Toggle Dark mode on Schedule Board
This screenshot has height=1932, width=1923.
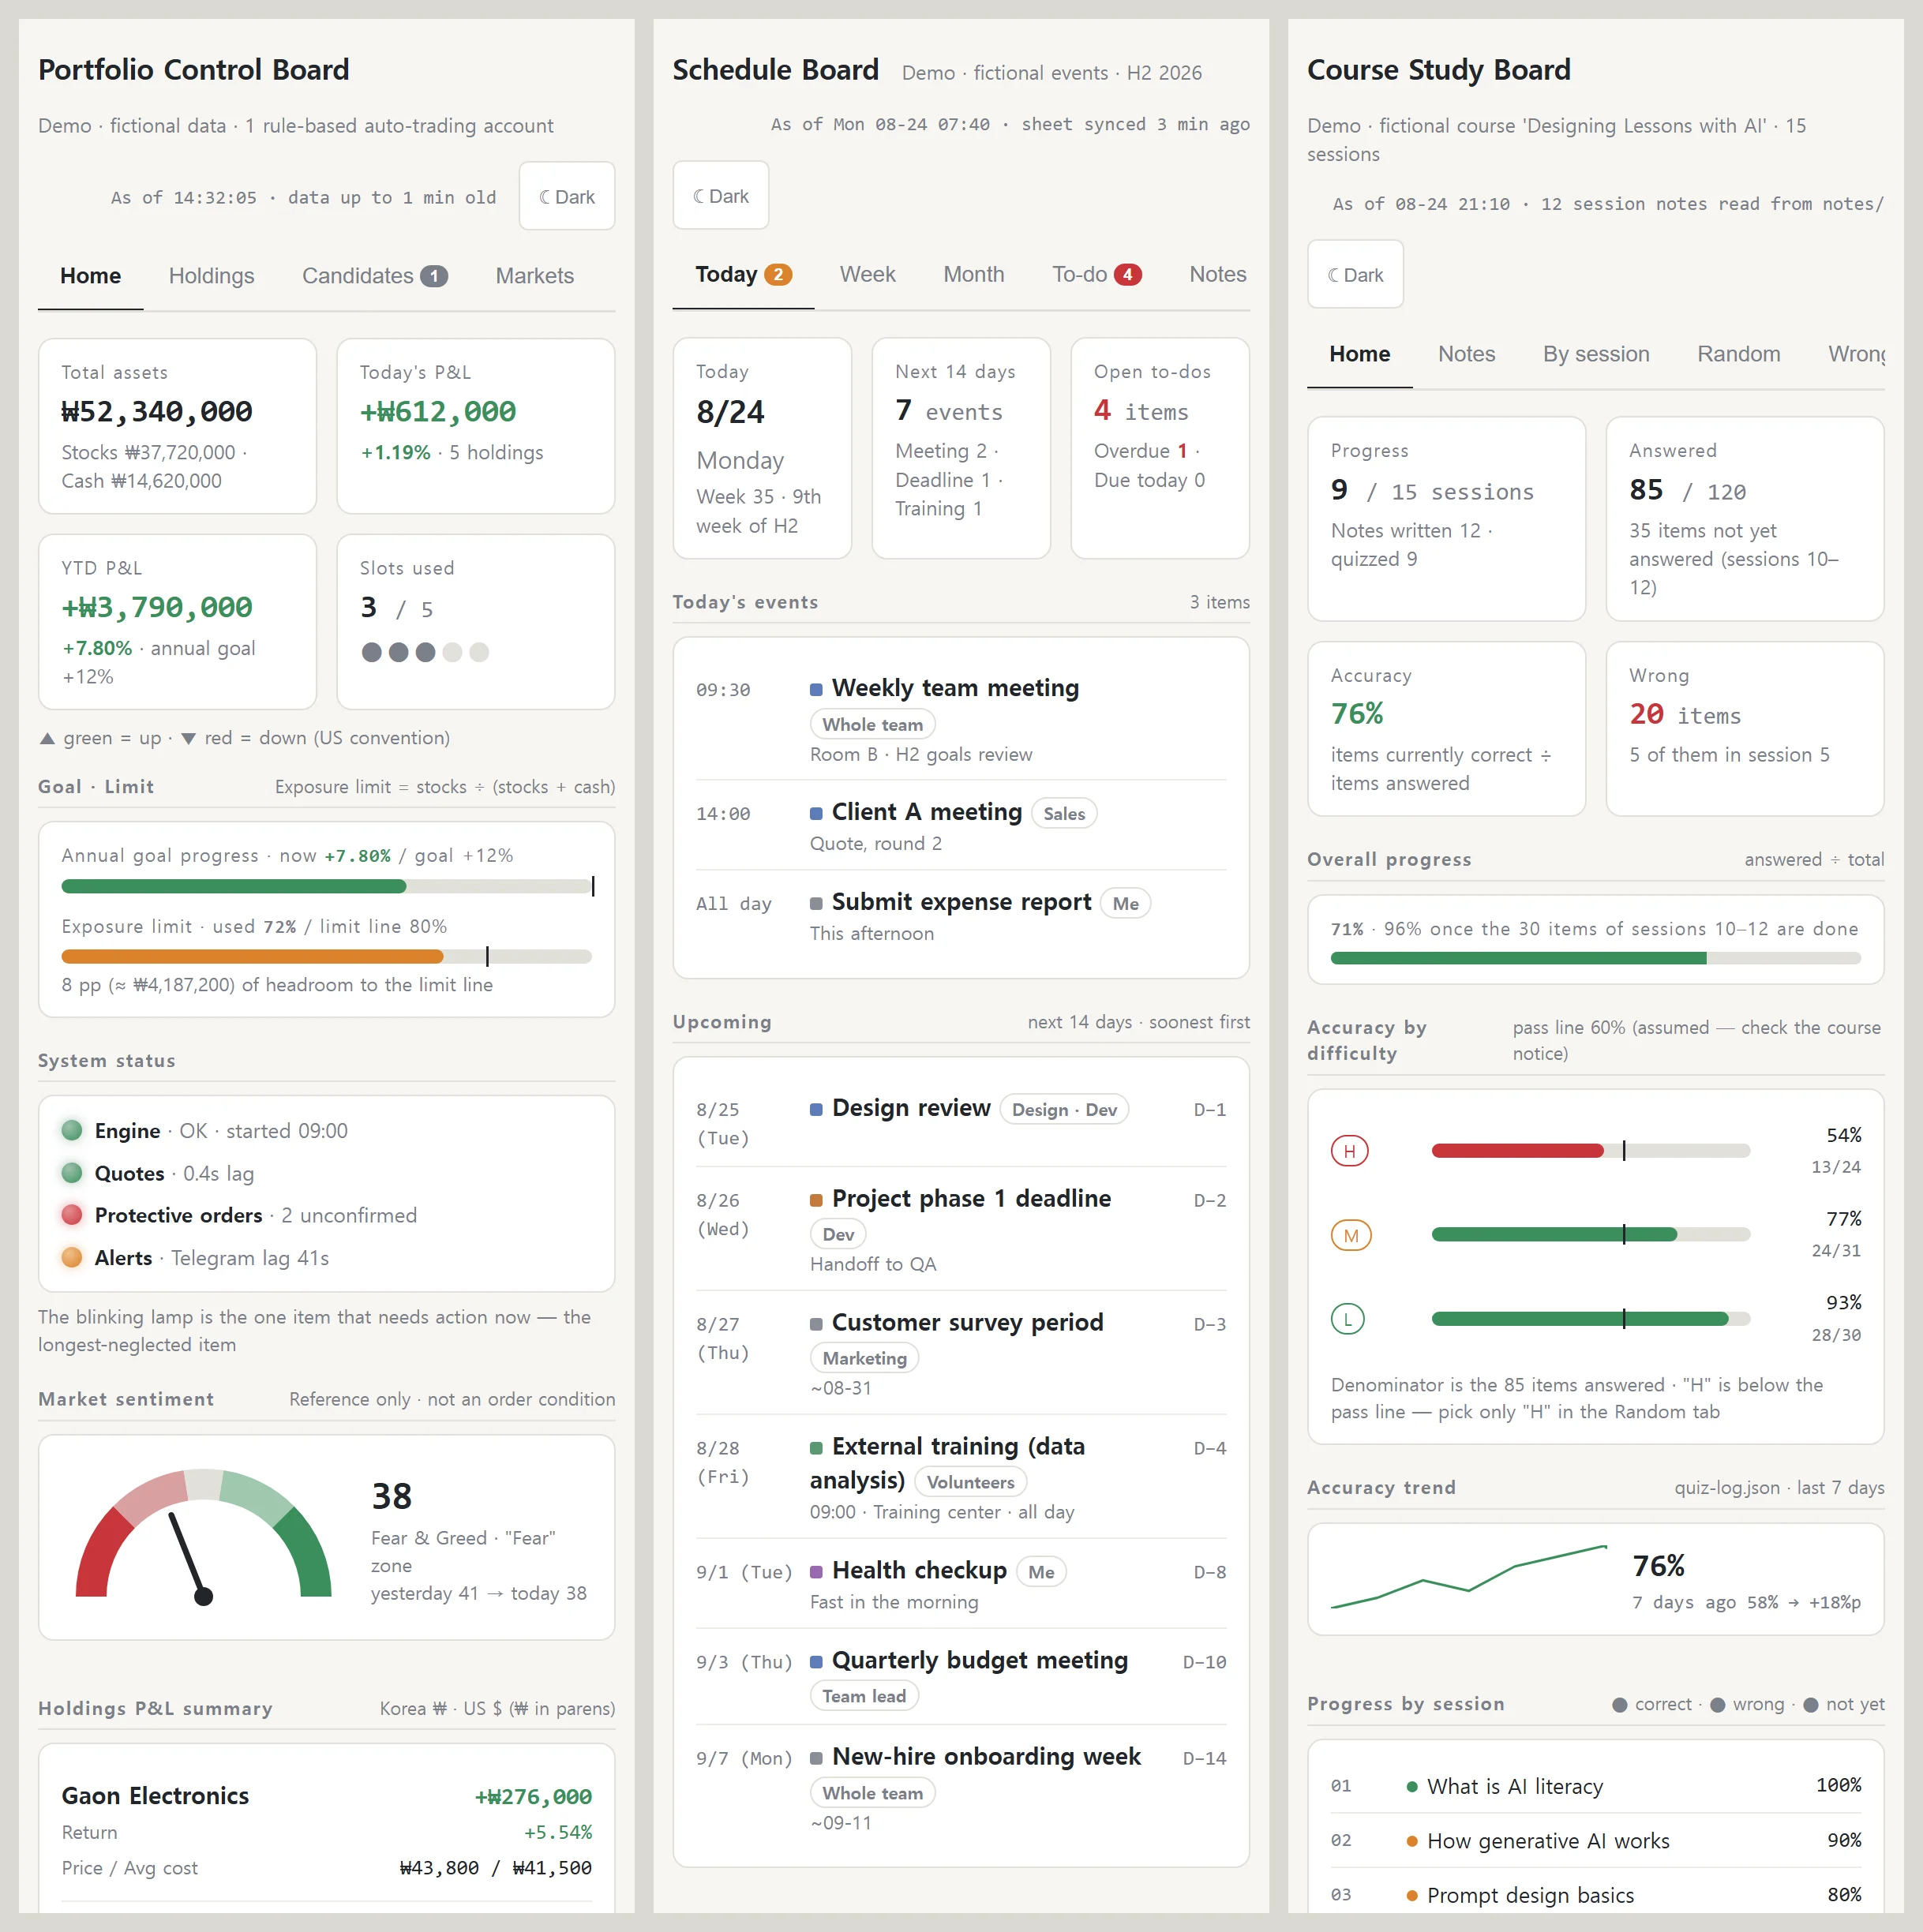click(720, 195)
